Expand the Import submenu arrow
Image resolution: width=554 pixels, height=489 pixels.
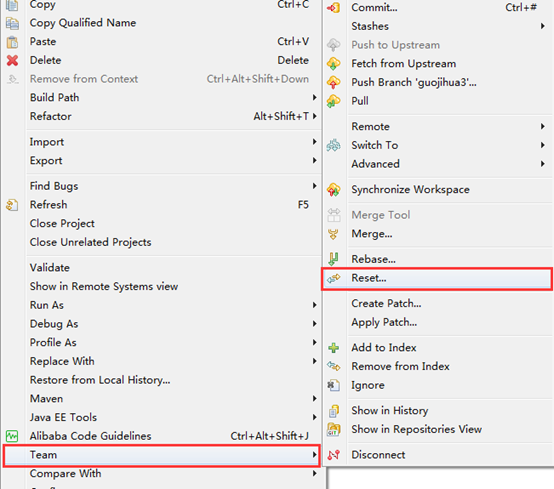(x=314, y=142)
